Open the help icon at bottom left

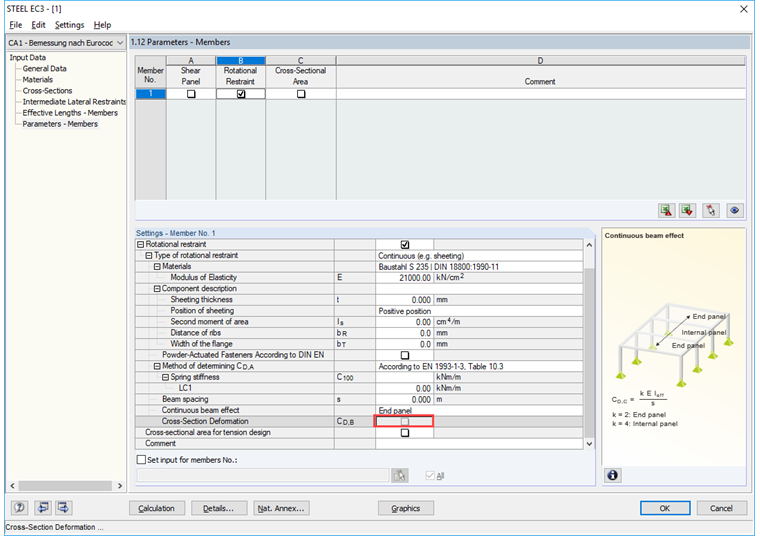pos(19,507)
